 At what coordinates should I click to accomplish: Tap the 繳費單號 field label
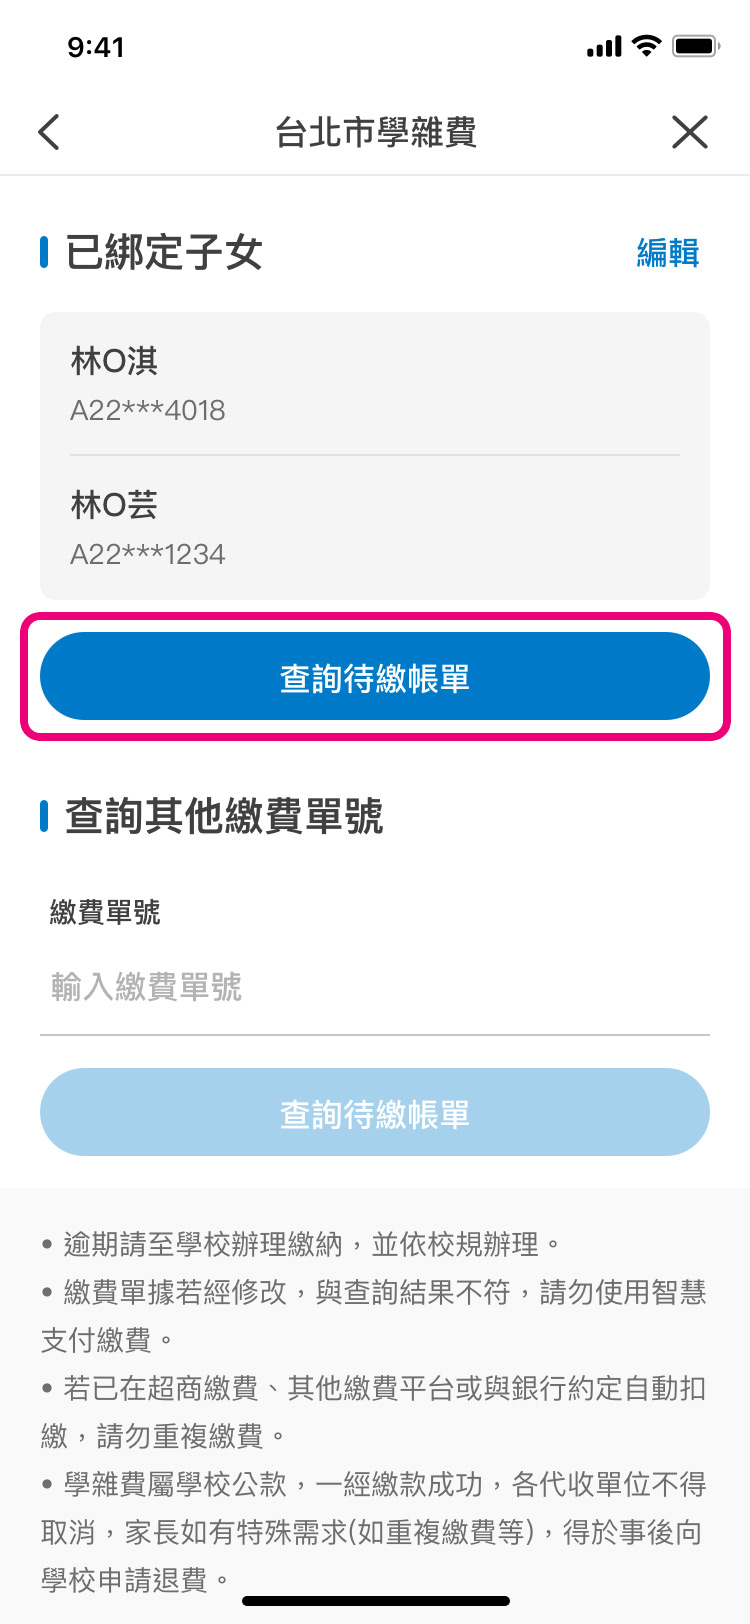pyautogui.click(x=105, y=912)
